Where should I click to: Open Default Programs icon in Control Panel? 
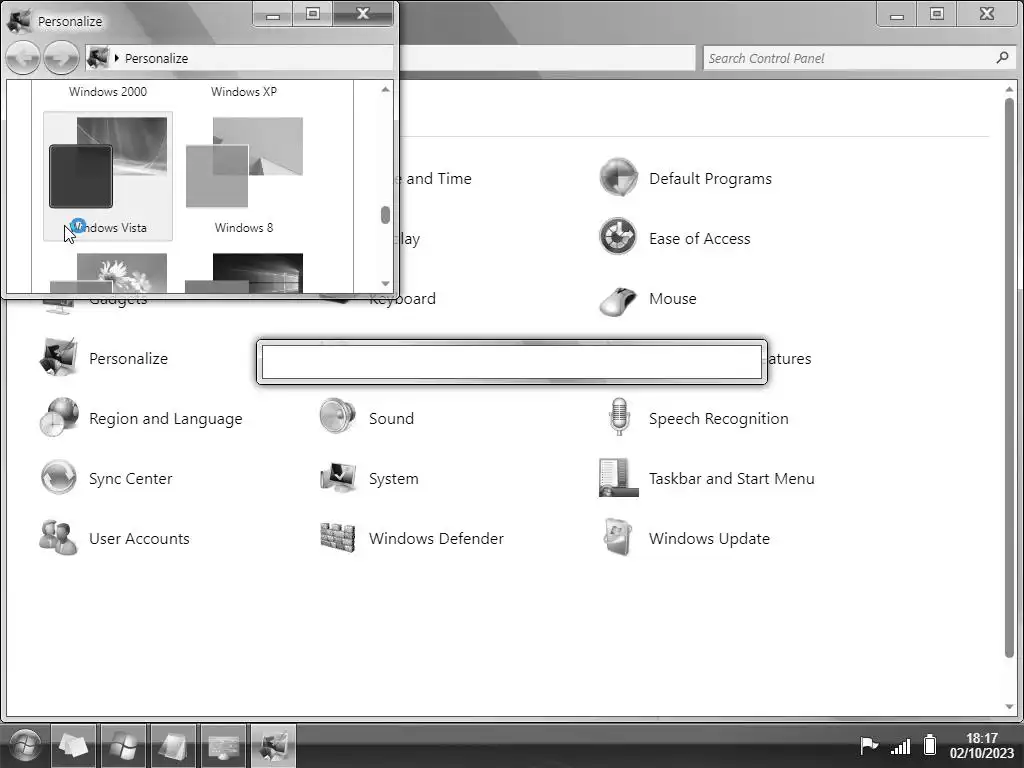[618, 178]
